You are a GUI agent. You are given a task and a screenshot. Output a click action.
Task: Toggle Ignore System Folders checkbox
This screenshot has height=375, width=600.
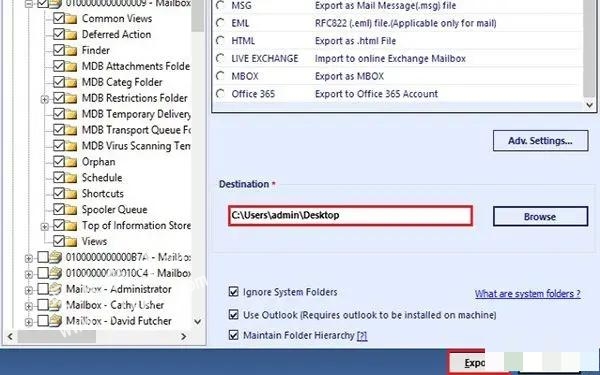(233, 292)
